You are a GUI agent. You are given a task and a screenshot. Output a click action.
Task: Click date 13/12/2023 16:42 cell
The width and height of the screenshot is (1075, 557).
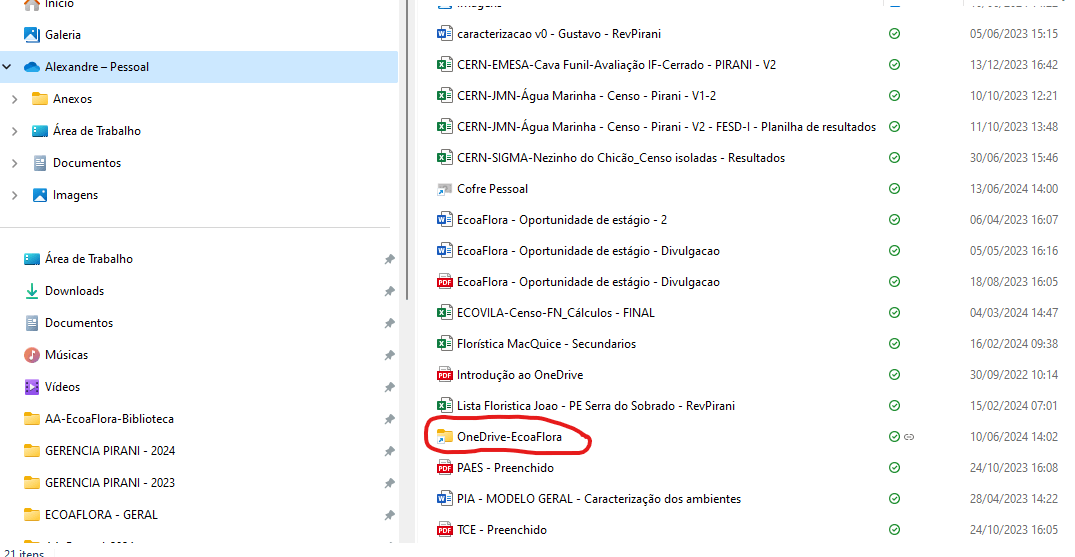pos(1013,64)
